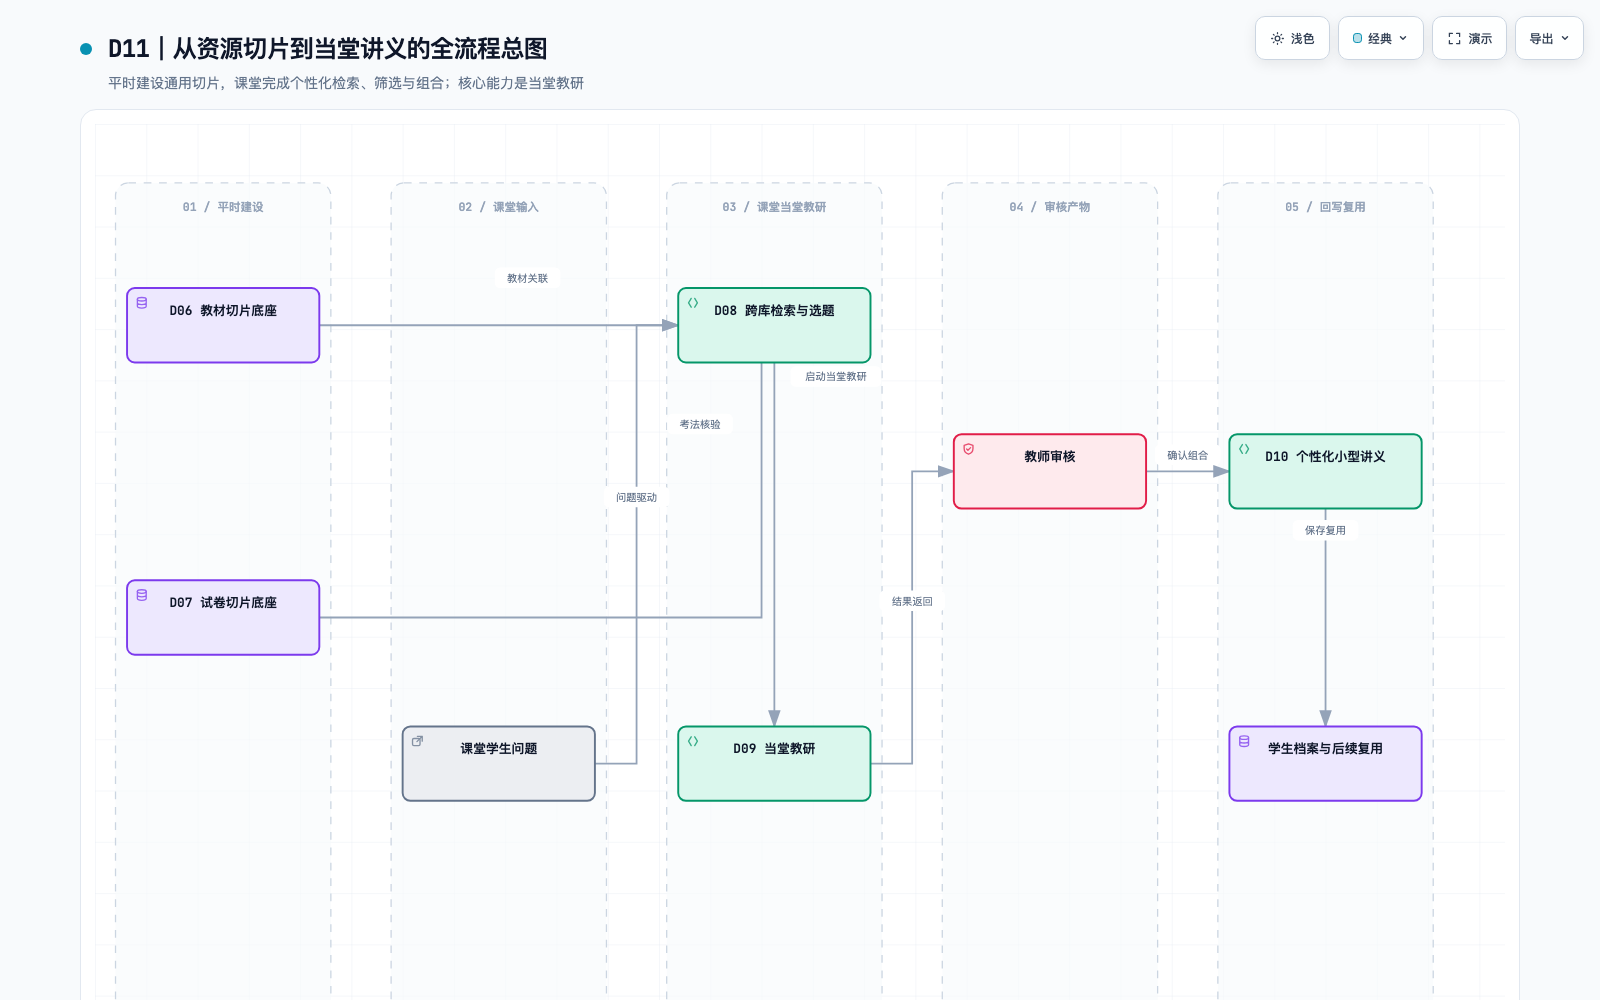The width and height of the screenshot is (1600, 1000).
Task: Select the D09 当堂教研 node
Action: click(x=774, y=763)
